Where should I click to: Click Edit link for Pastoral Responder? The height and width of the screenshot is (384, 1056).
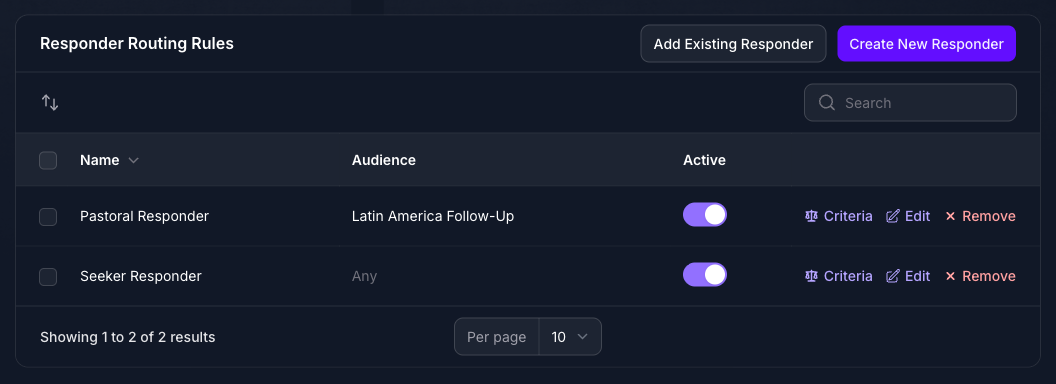click(908, 216)
